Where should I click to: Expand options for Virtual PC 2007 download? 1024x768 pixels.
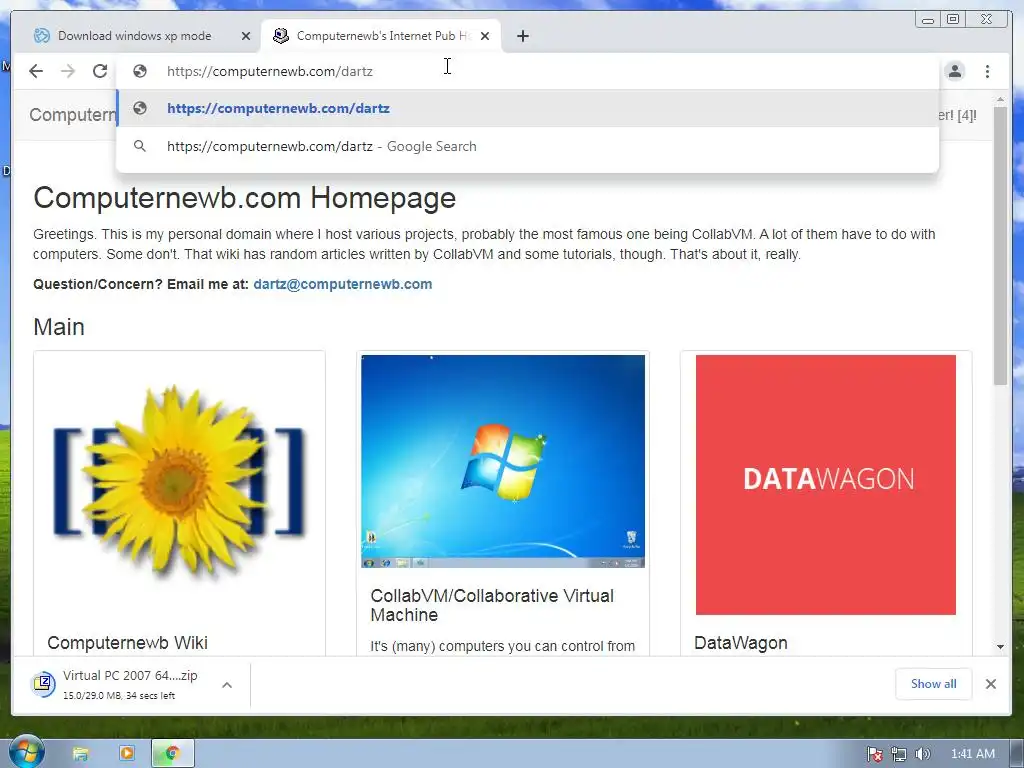(x=227, y=685)
